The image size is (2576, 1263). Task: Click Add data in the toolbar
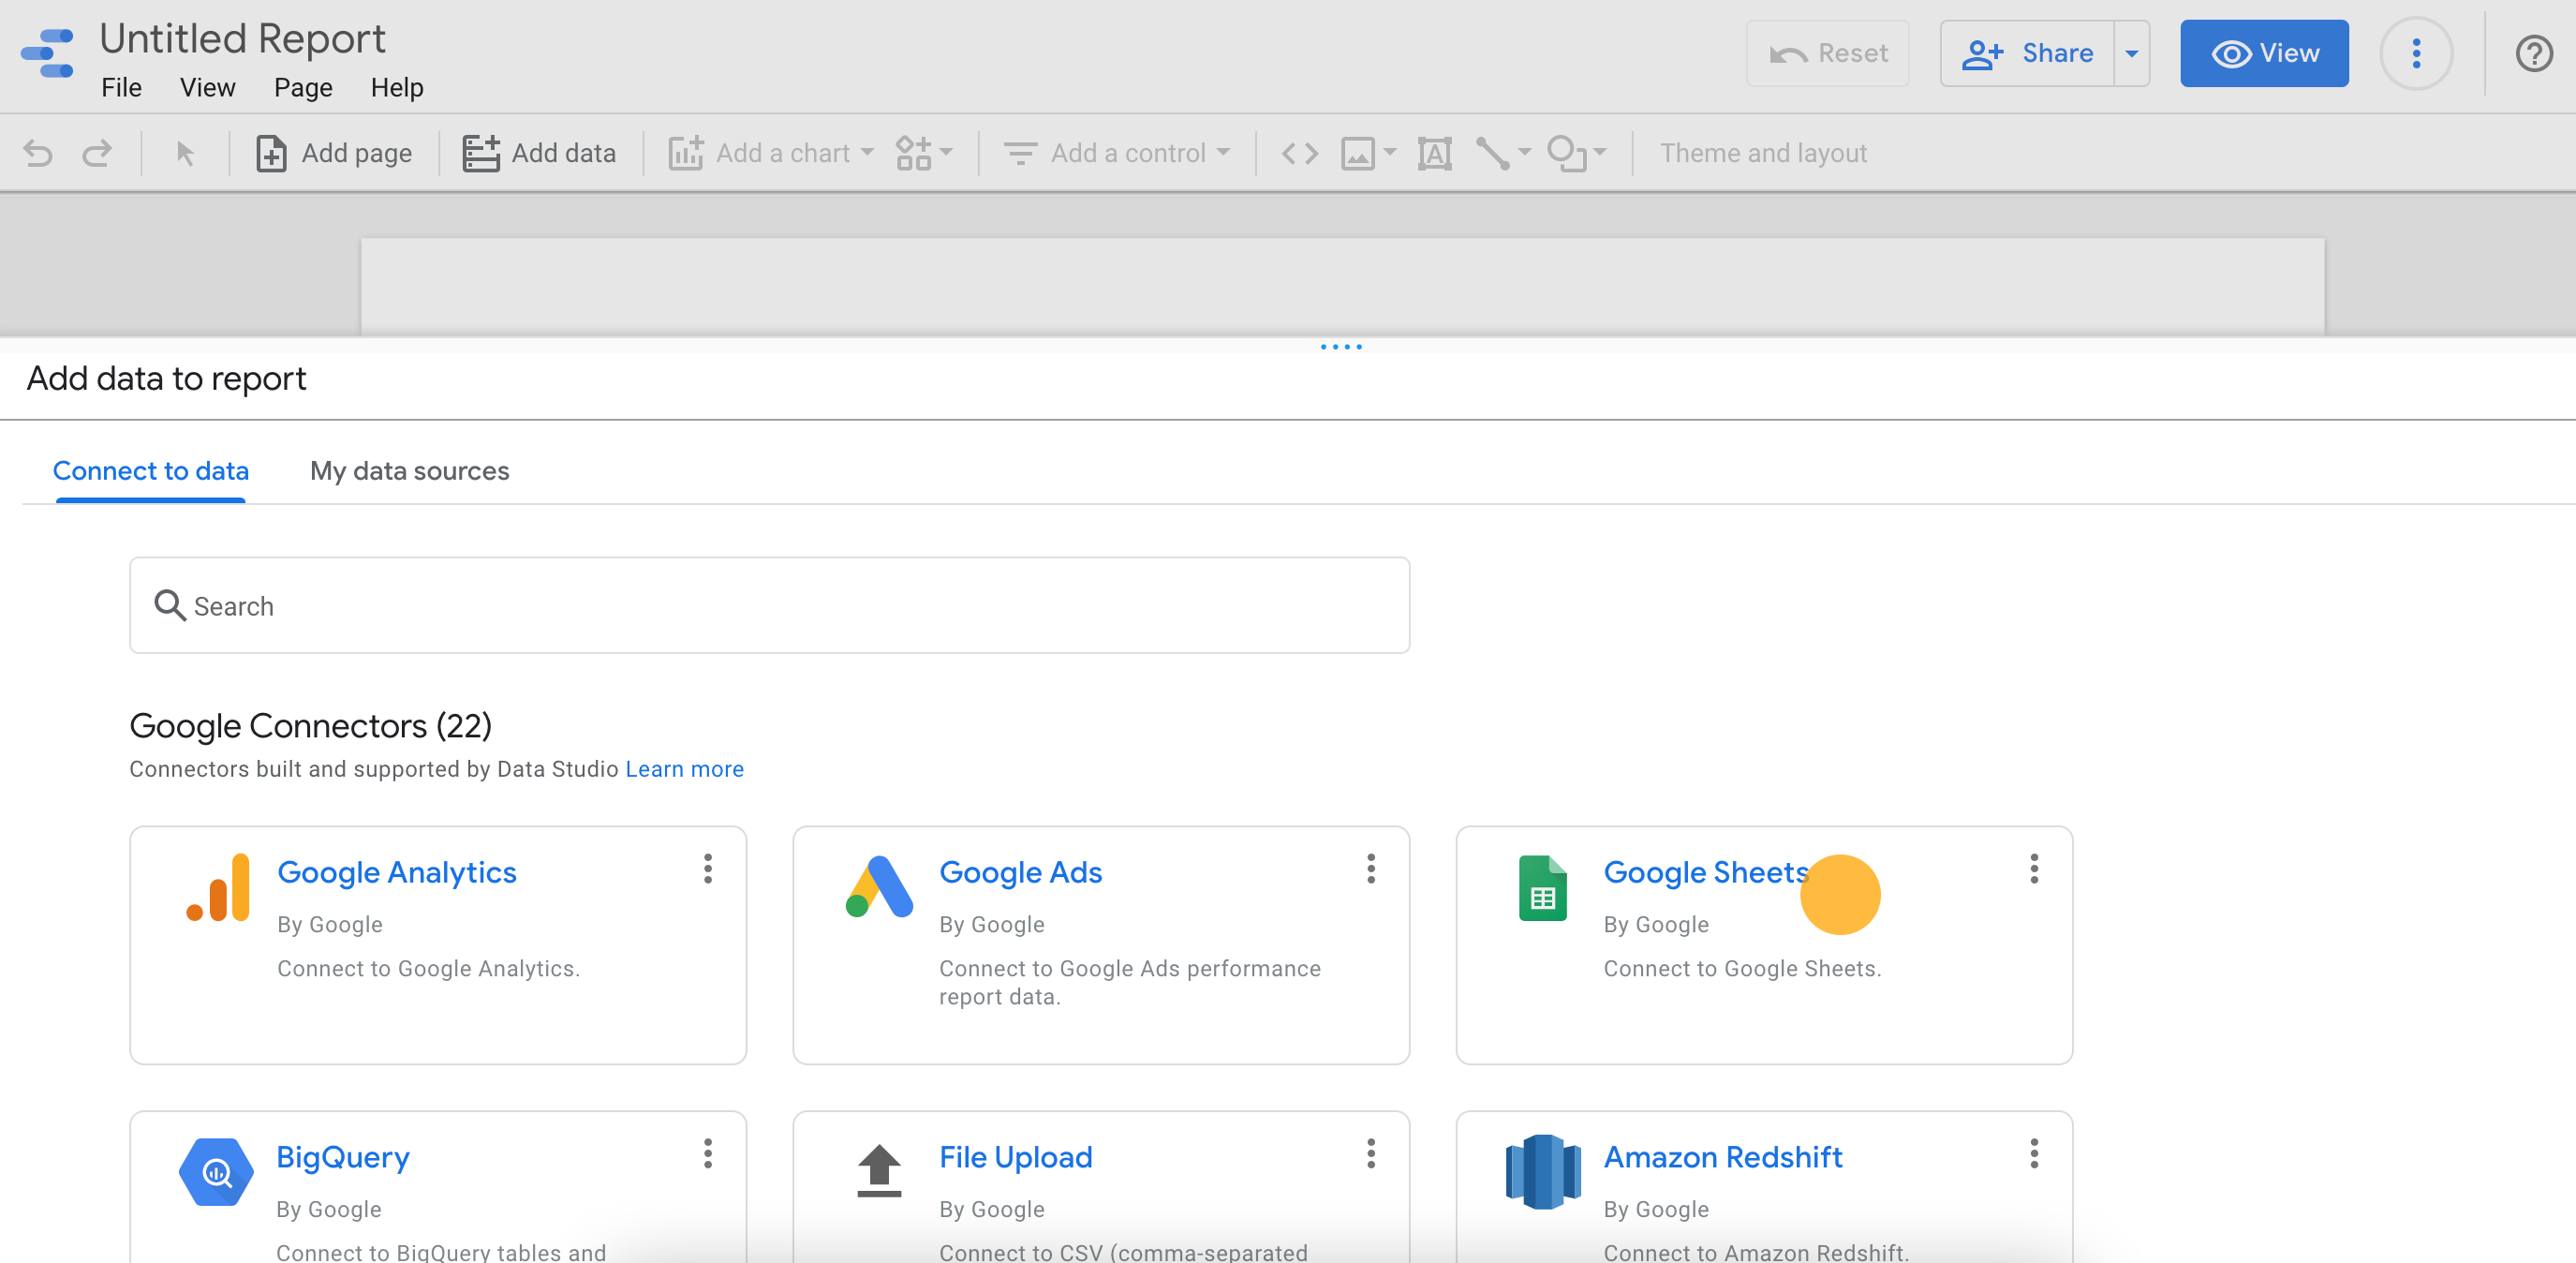coord(539,153)
